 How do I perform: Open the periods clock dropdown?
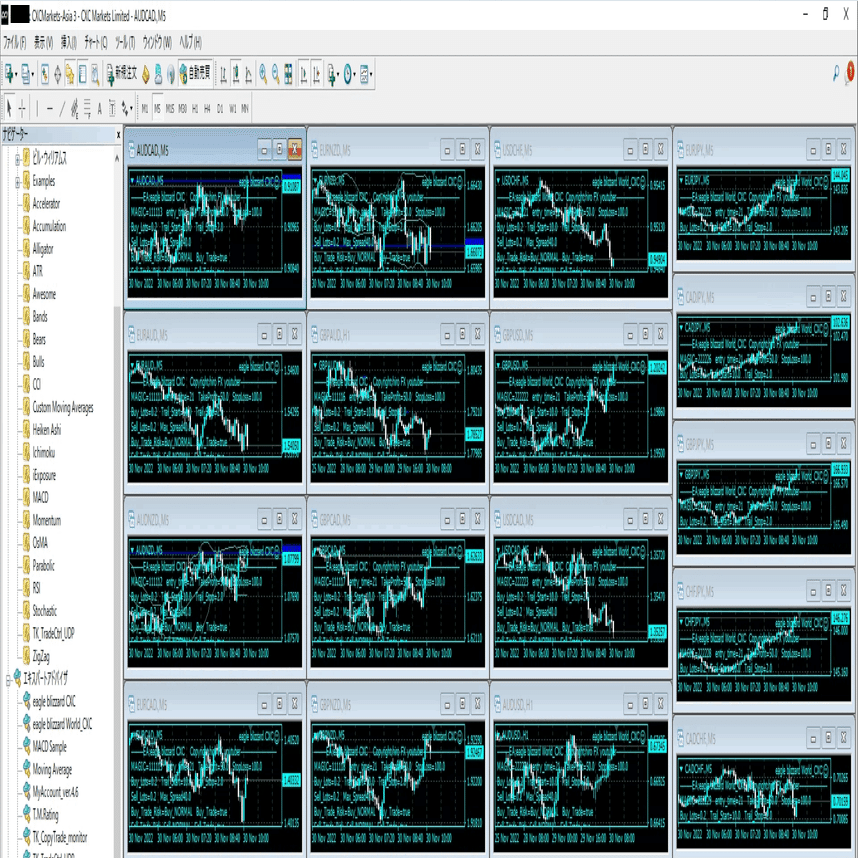(x=349, y=74)
